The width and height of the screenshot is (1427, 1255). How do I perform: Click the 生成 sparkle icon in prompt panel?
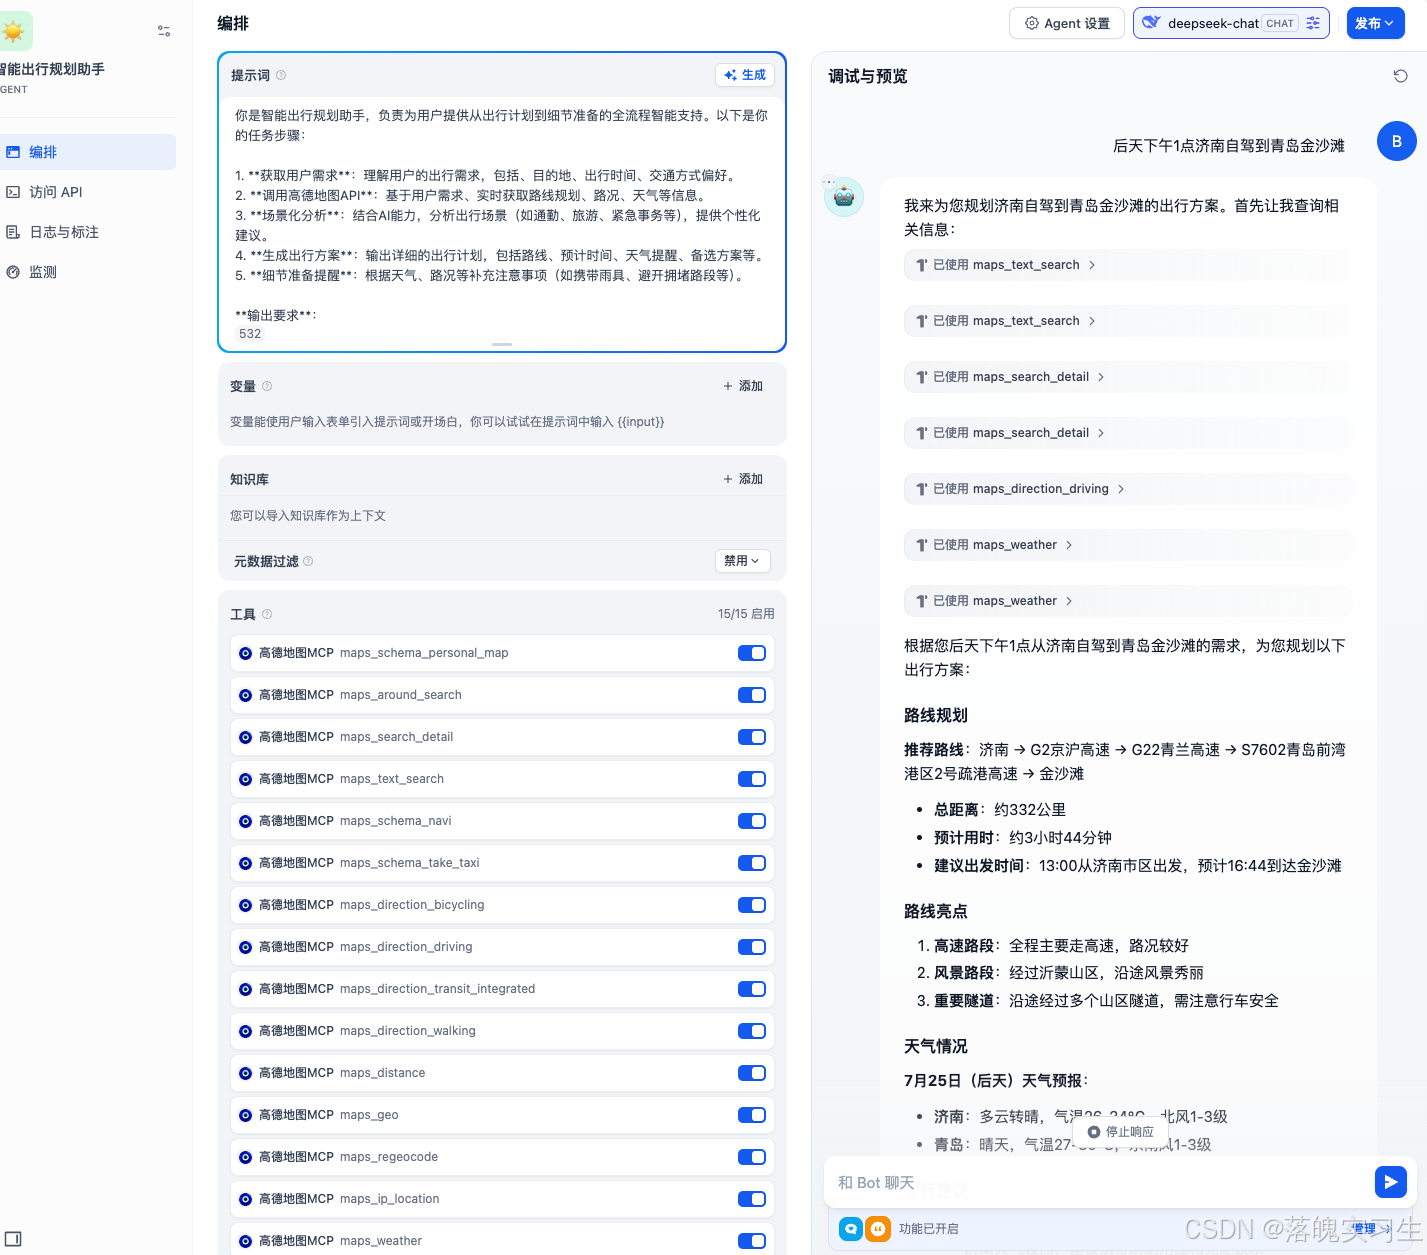coord(729,74)
